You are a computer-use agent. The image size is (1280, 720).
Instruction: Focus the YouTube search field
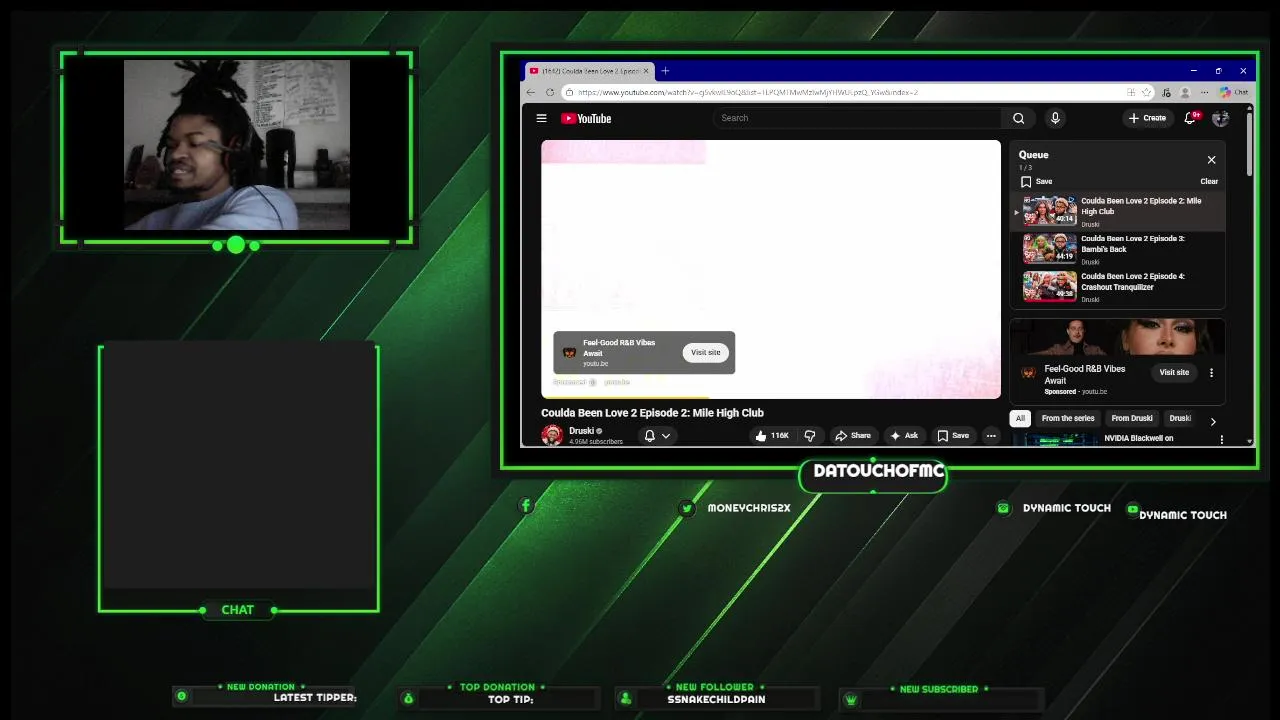tap(858, 118)
